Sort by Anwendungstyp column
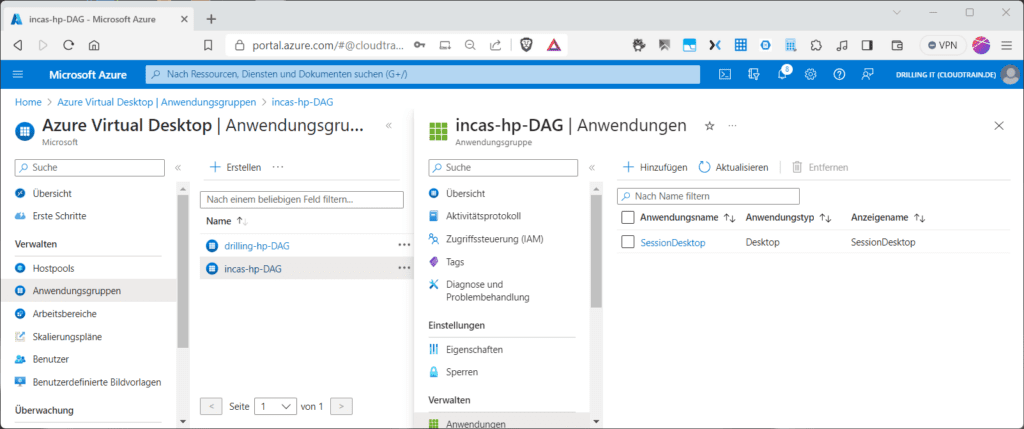This screenshot has height=429, width=1024. pyautogui.click(x=788, y=217)
